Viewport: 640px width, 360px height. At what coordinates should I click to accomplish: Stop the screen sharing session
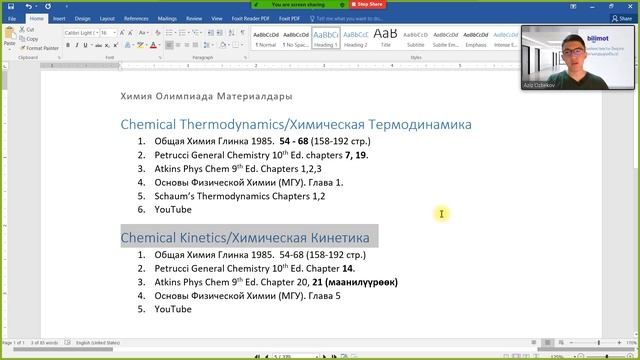367,4
